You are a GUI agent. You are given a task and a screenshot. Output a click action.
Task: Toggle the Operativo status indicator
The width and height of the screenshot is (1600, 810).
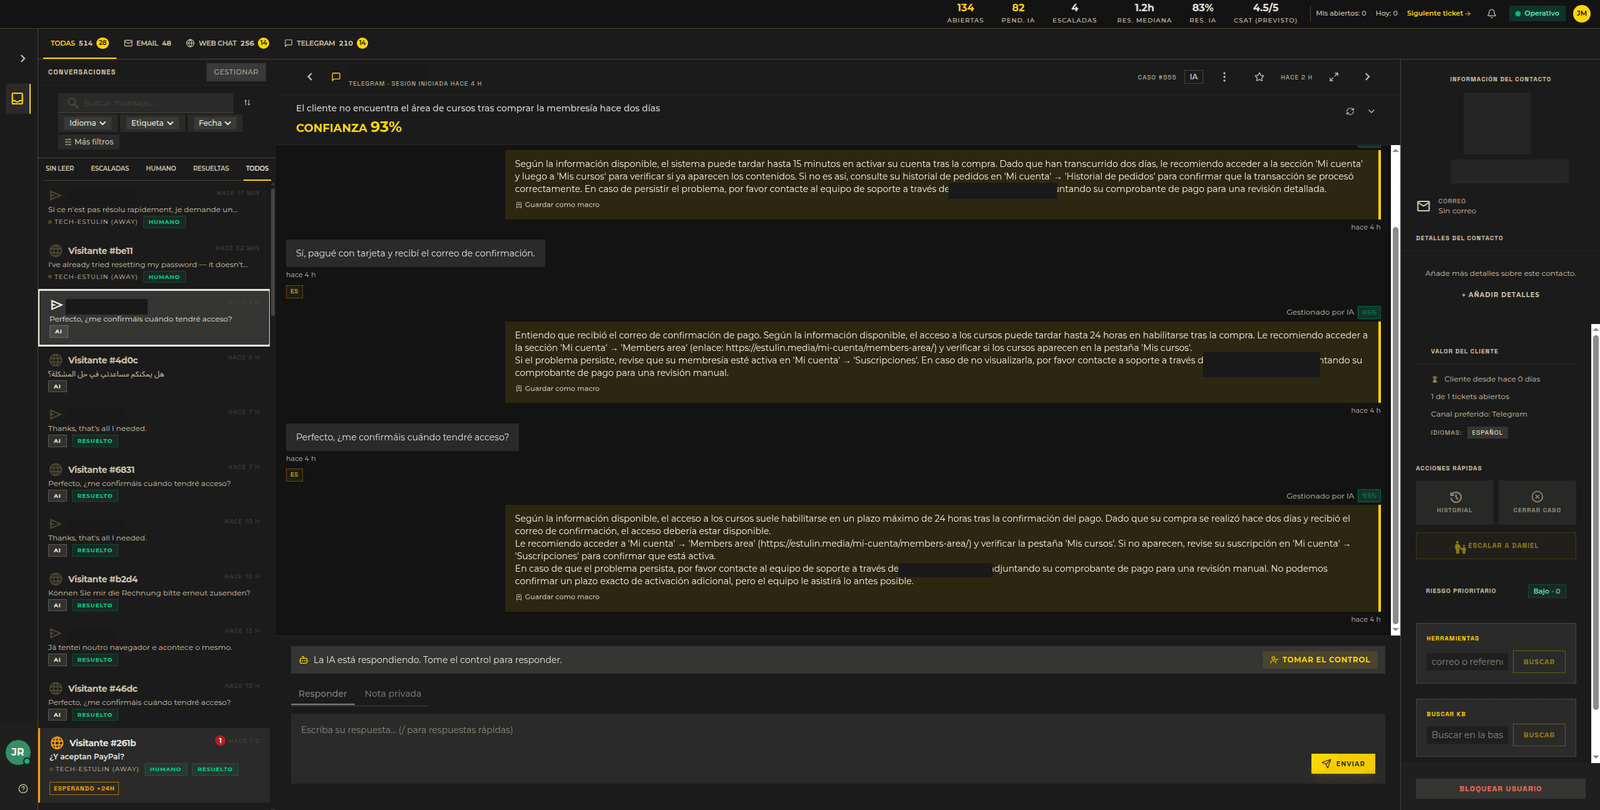pos(1537,14)
